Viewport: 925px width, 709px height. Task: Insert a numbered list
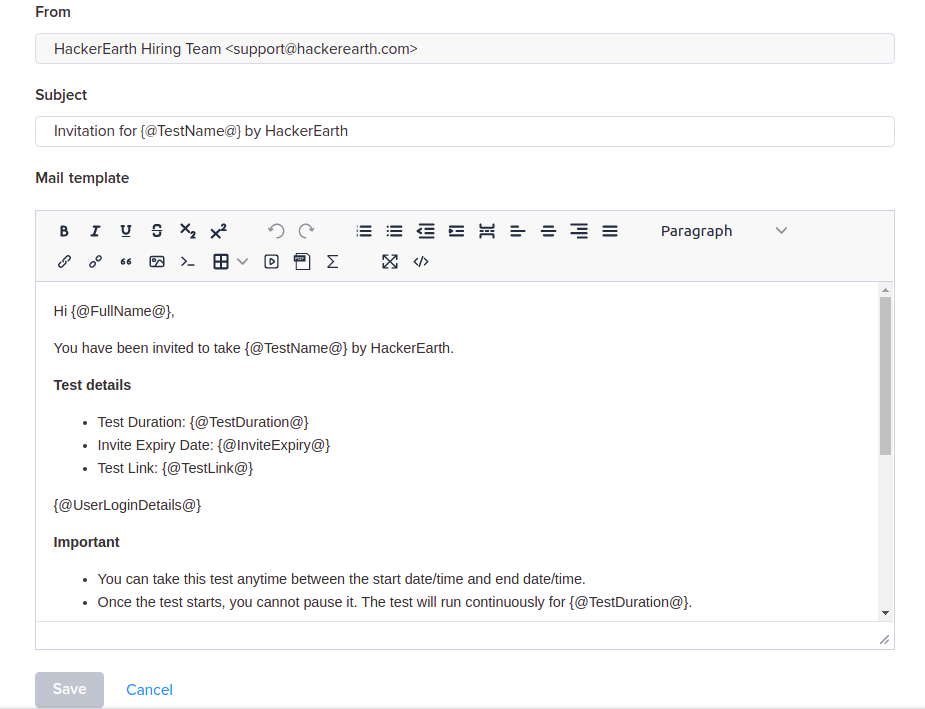tap(364, 231)
